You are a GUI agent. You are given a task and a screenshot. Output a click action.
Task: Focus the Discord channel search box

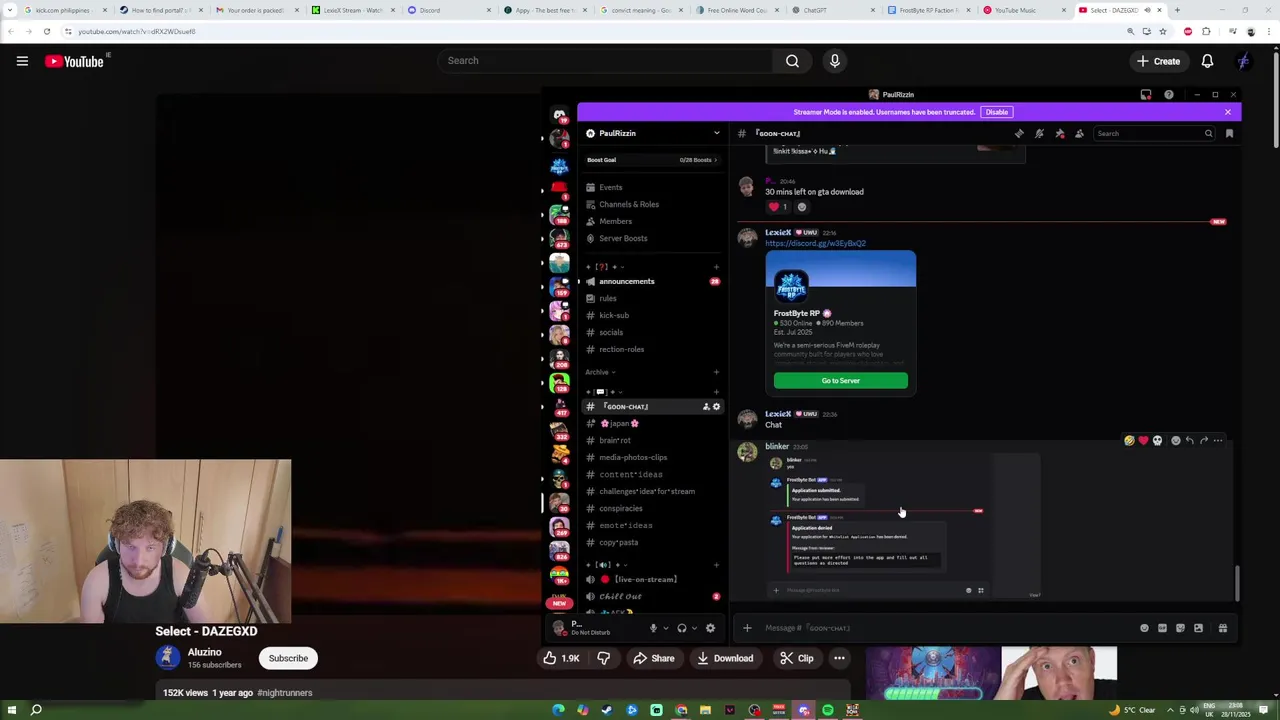tap(1154, 133)
